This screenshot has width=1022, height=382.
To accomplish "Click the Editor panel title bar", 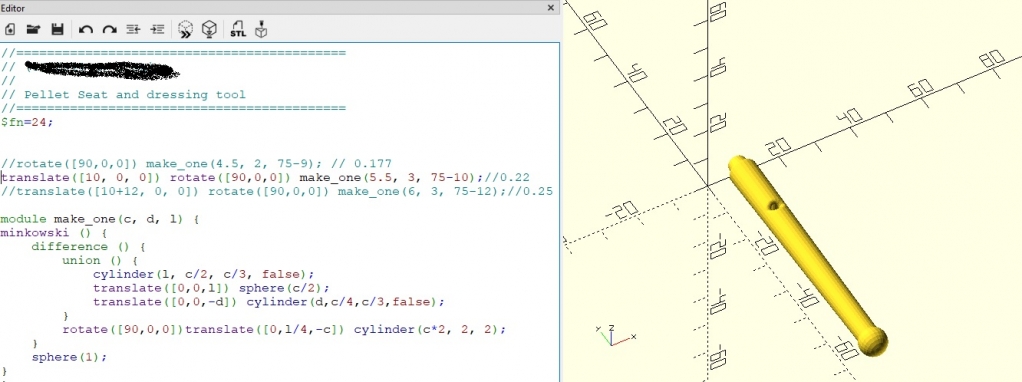I will (280, 8).
